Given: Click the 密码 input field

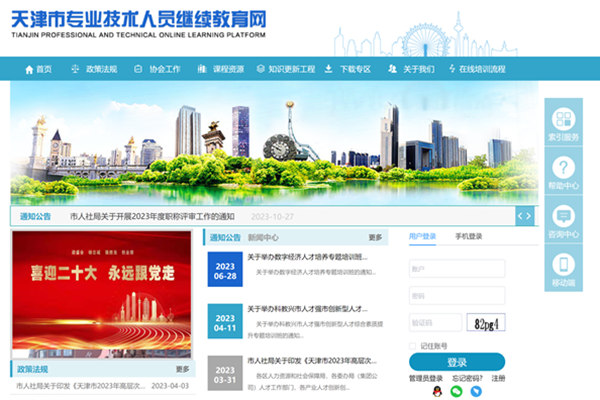Looking at the screenshot, I should [x=457, y=296].
